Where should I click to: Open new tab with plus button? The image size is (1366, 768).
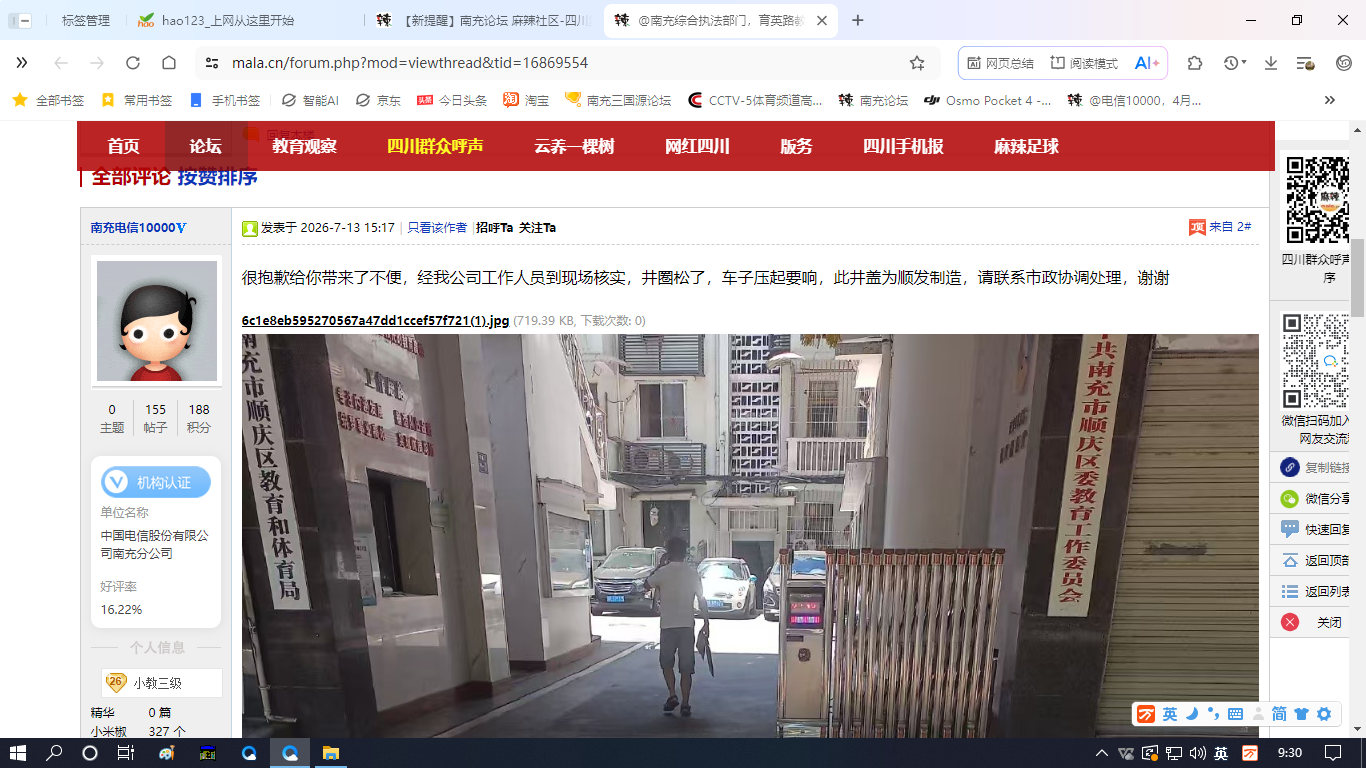[x=857, y=20]
